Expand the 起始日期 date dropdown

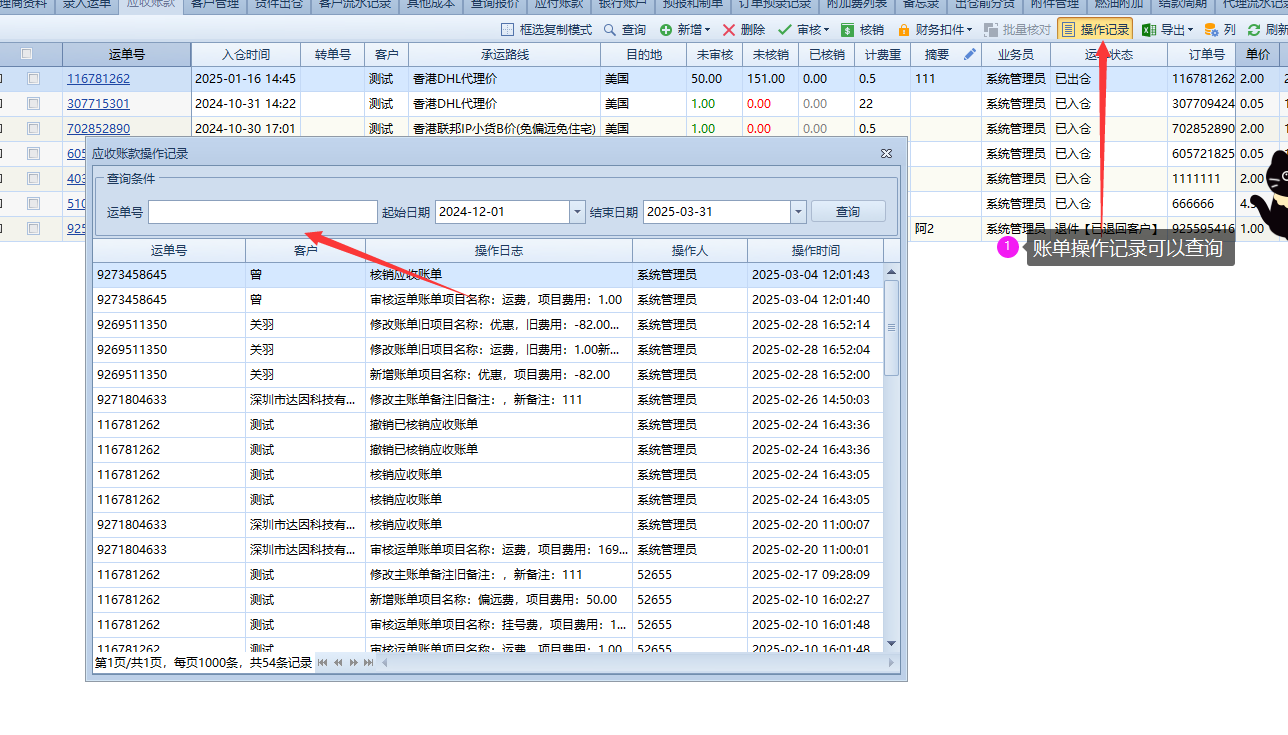tap(577, 212)
